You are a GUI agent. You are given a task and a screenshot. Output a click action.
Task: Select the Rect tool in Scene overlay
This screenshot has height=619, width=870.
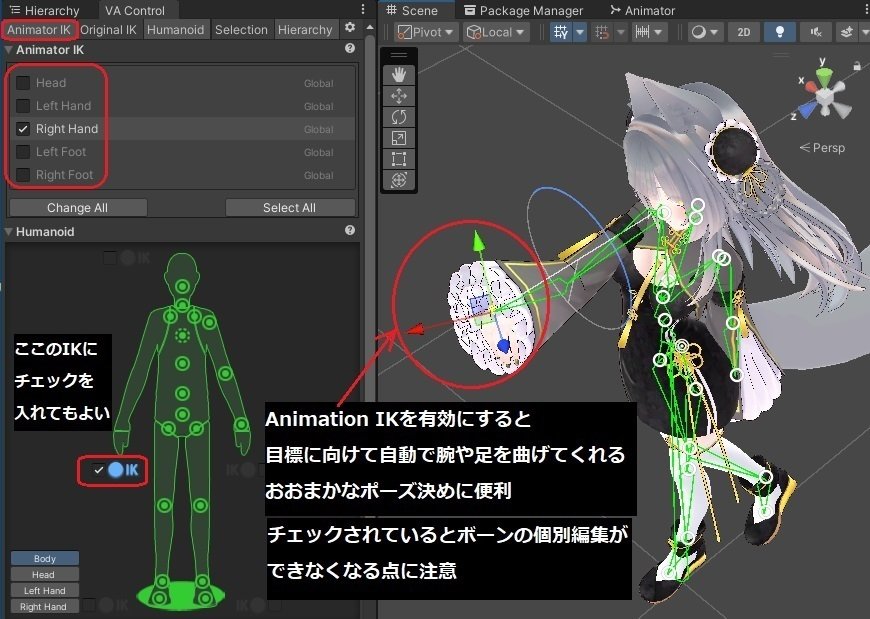point(398,159)
